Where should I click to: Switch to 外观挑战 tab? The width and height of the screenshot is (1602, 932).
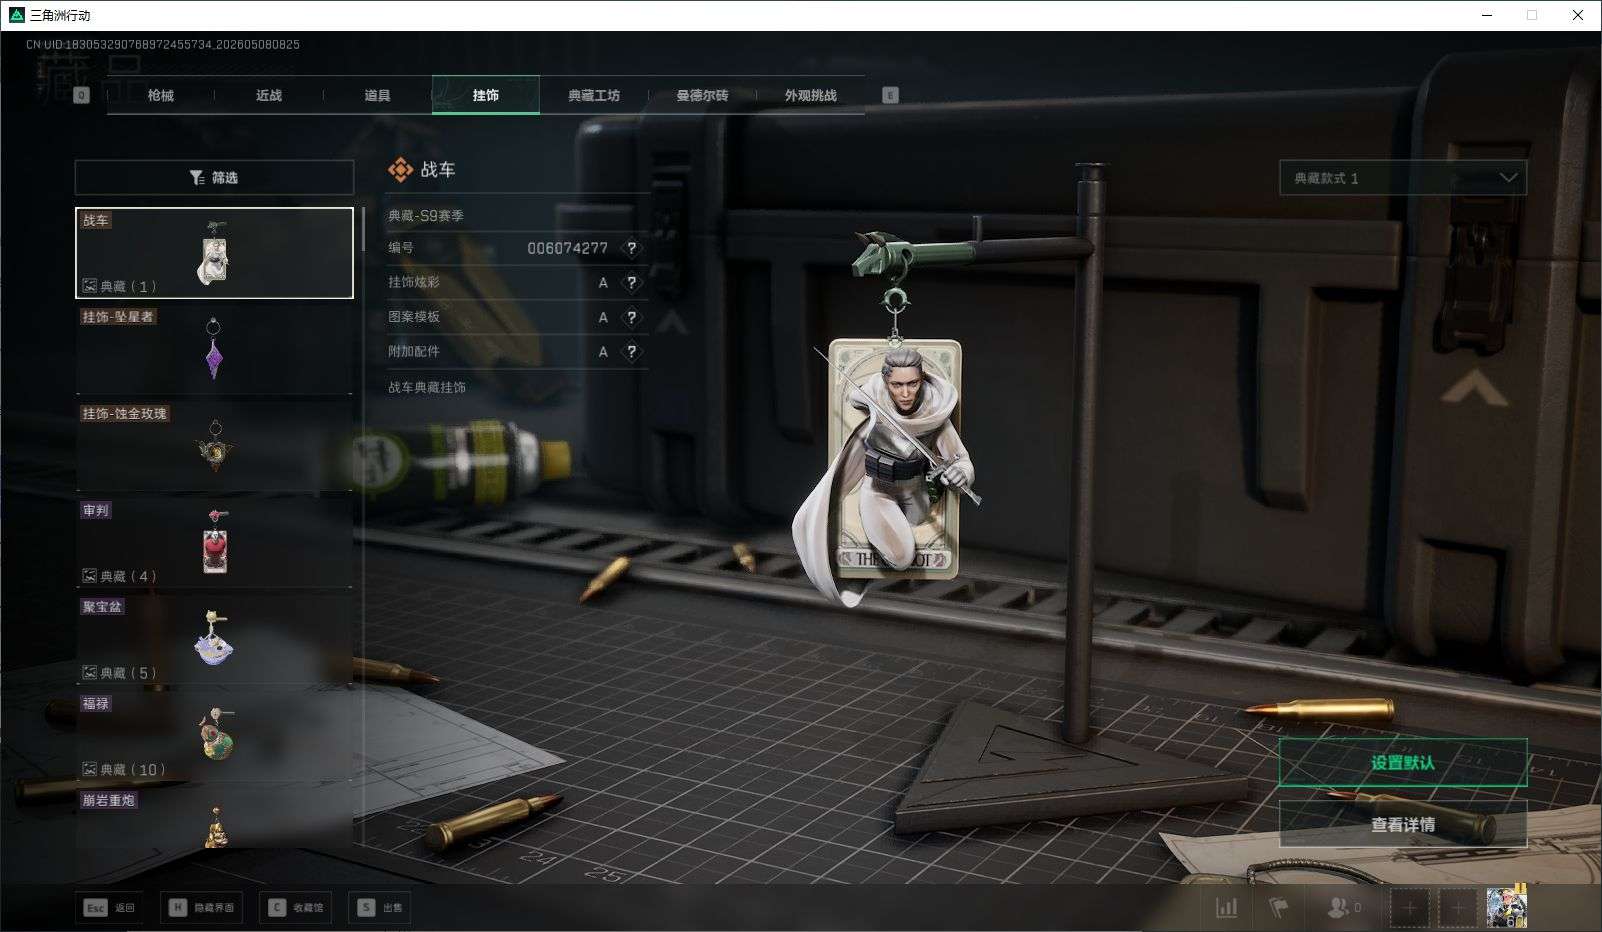[810, 95]
